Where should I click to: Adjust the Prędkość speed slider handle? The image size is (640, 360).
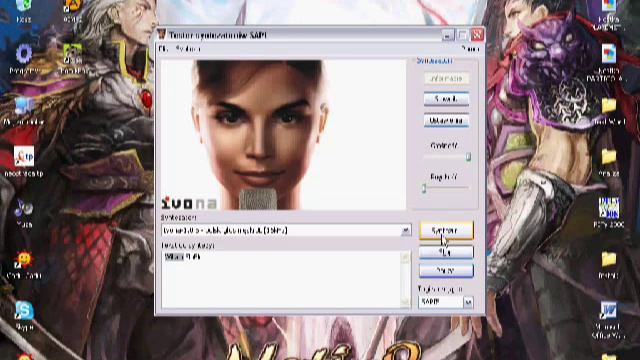click(x=424, y=188)
